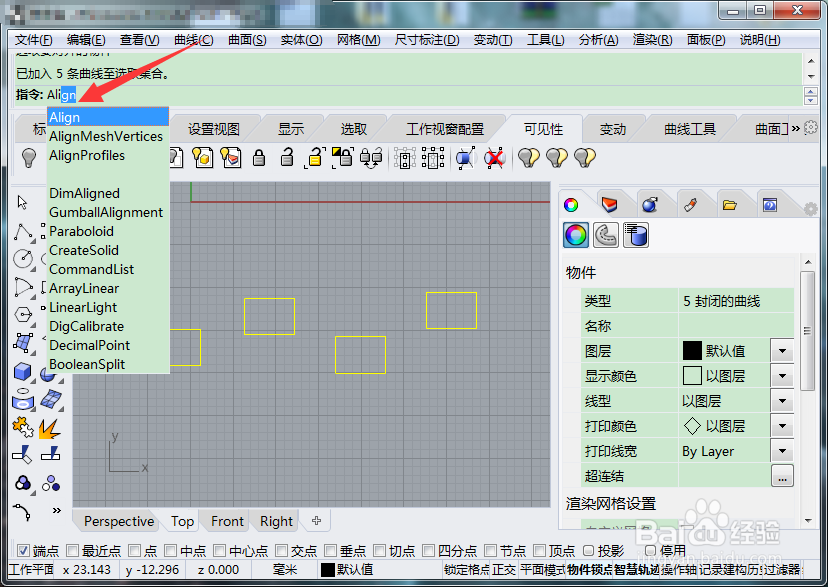Viewport: 828px width, 587px height.
Task: Add a new viewport tab plus
Action: click(316, 520)
